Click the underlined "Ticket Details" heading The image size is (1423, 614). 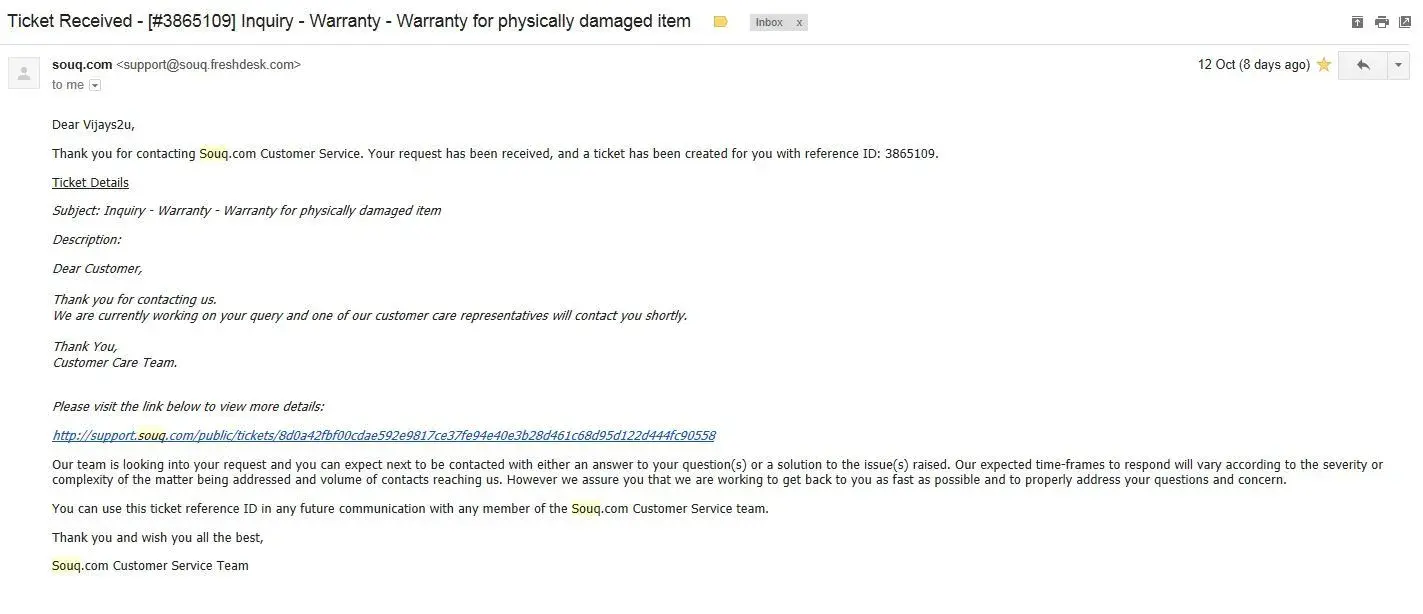[90, 183]
